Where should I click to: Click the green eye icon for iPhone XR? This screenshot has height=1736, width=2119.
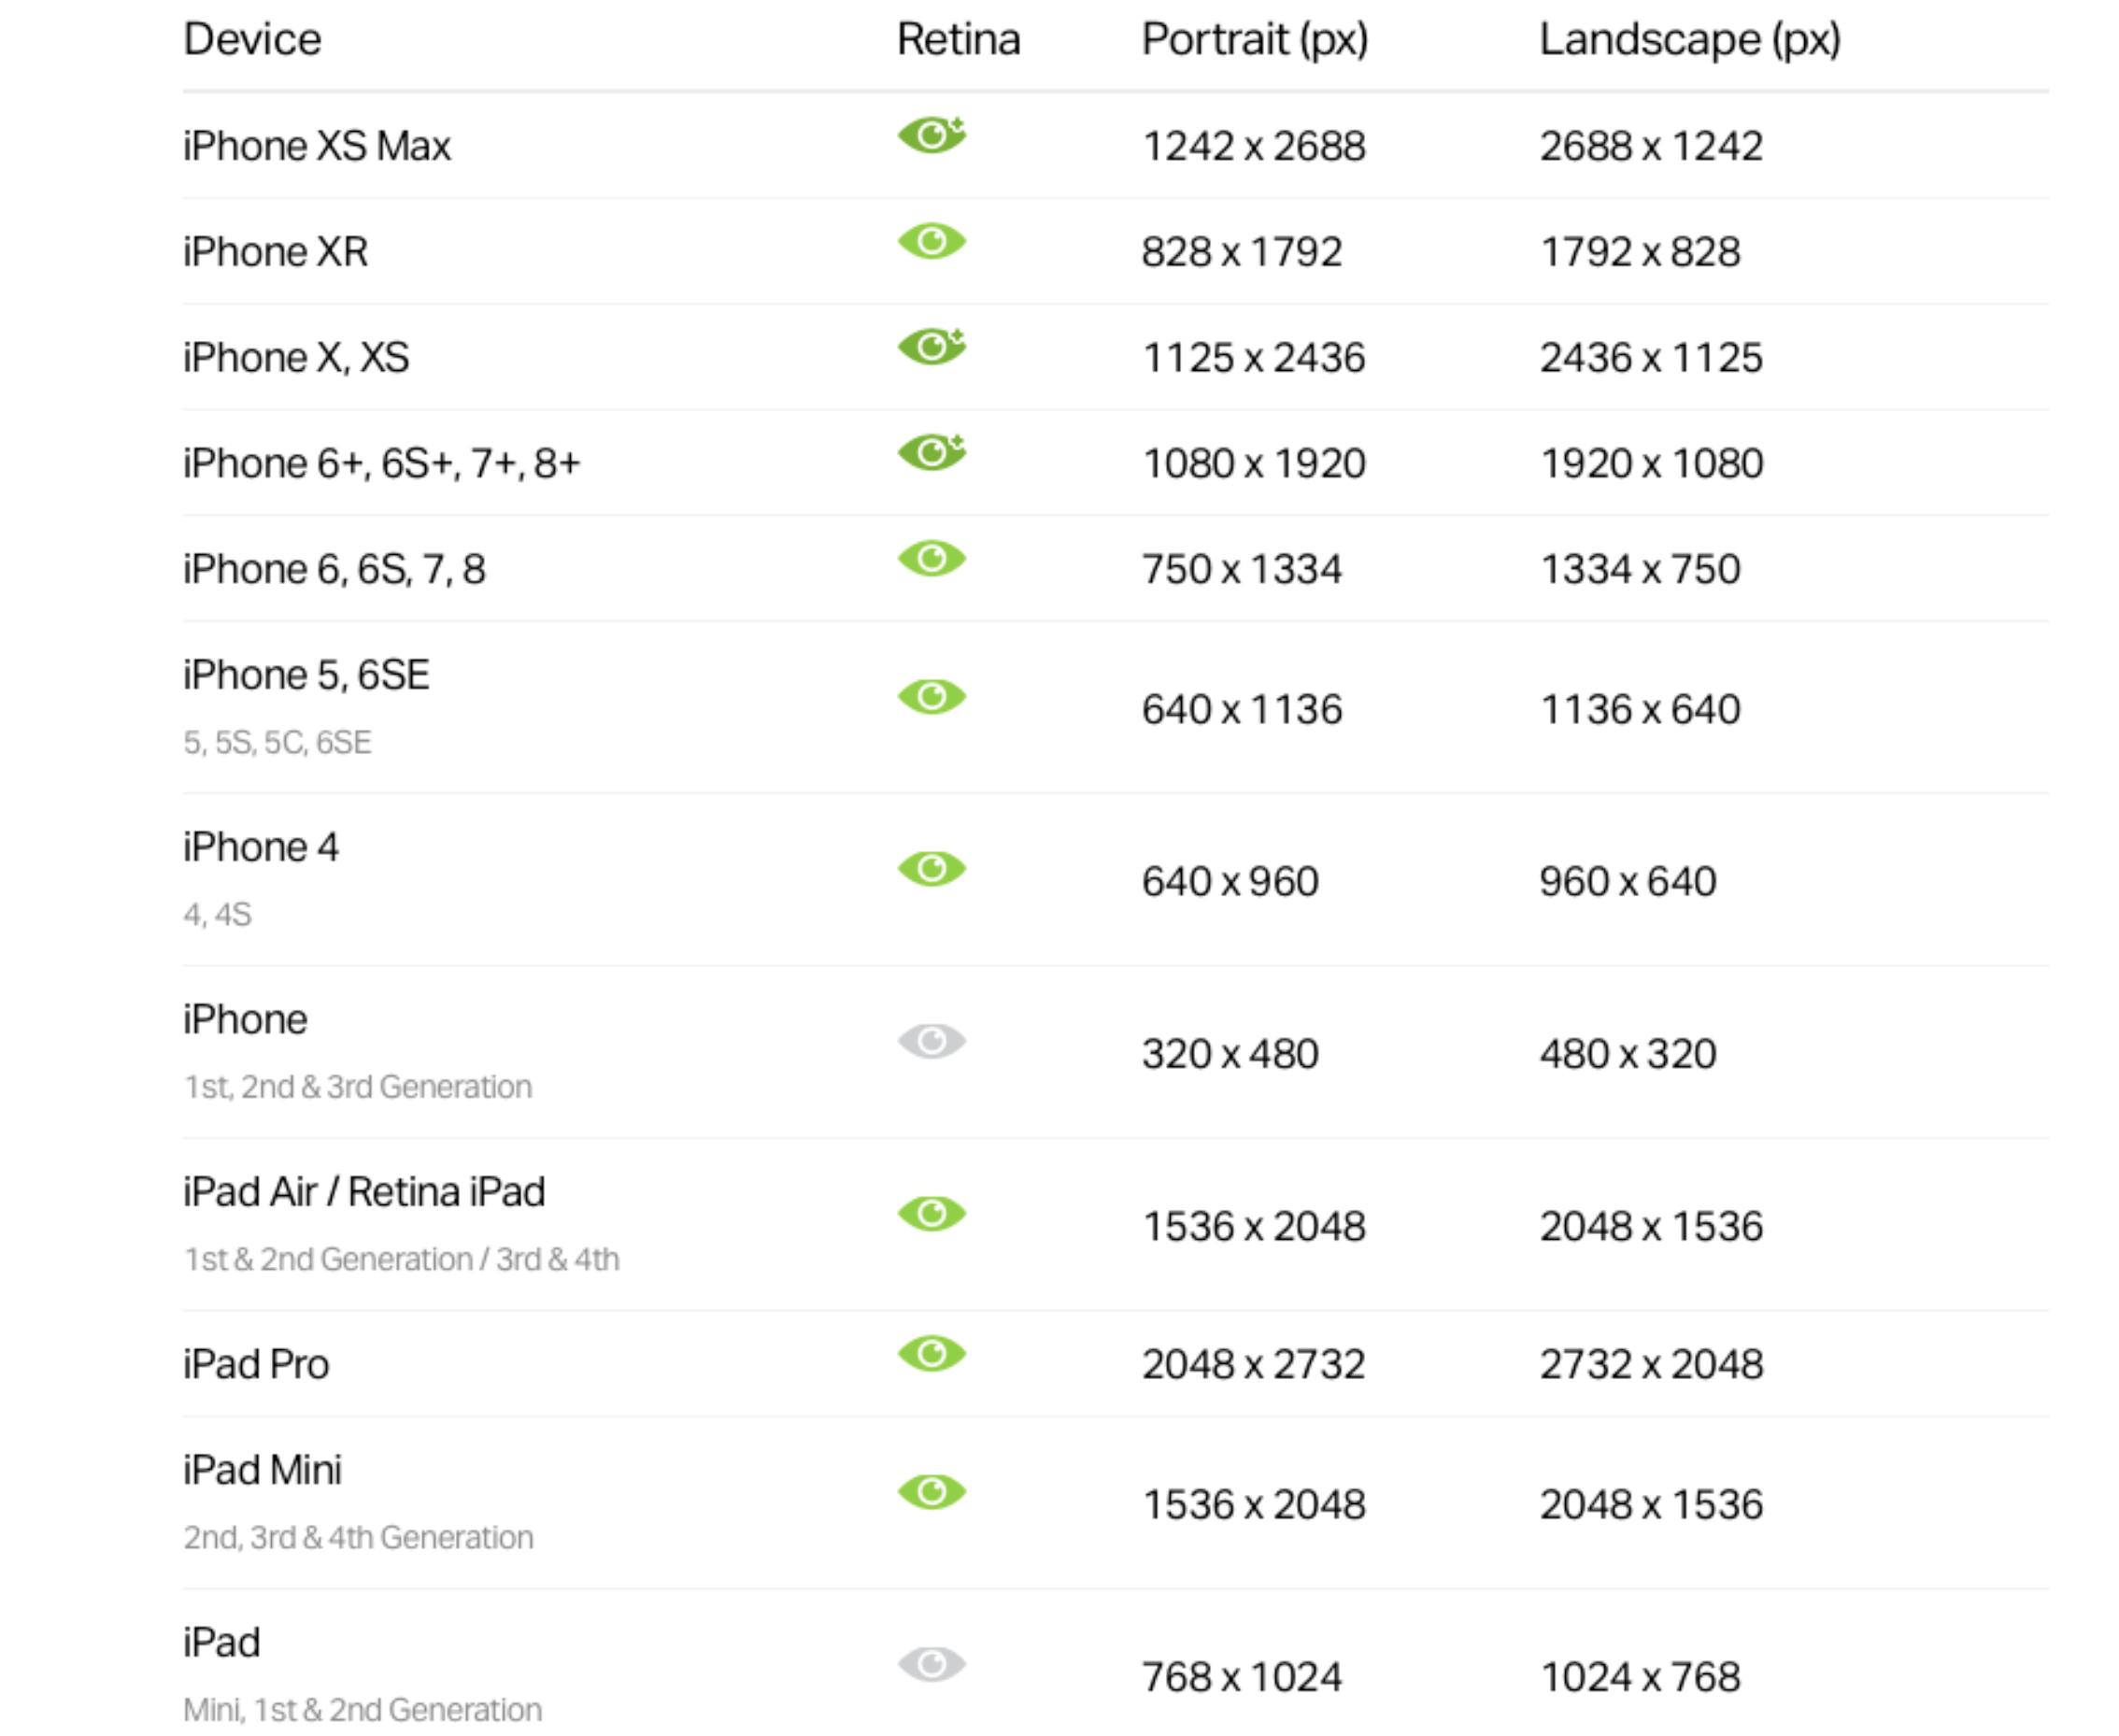[931, 241]
